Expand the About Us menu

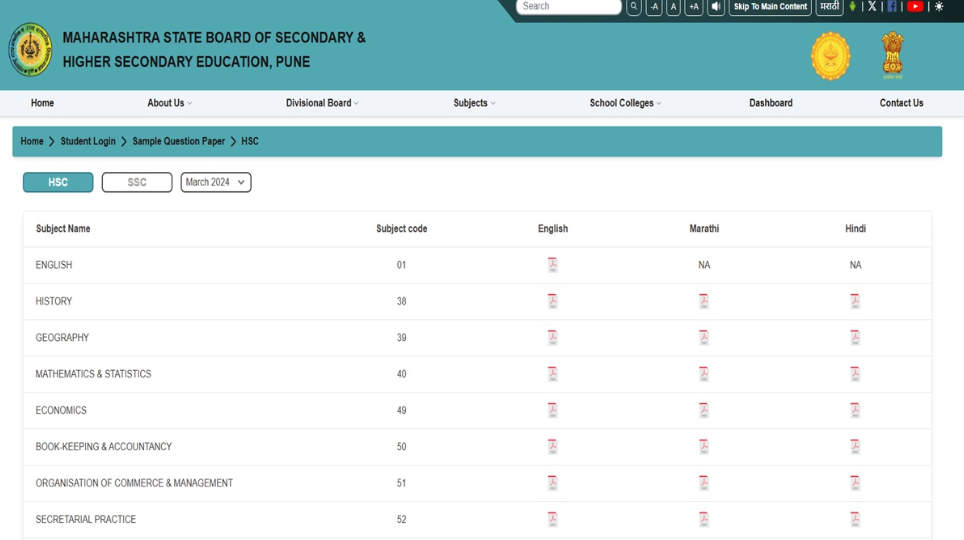[x=169, y=103]
